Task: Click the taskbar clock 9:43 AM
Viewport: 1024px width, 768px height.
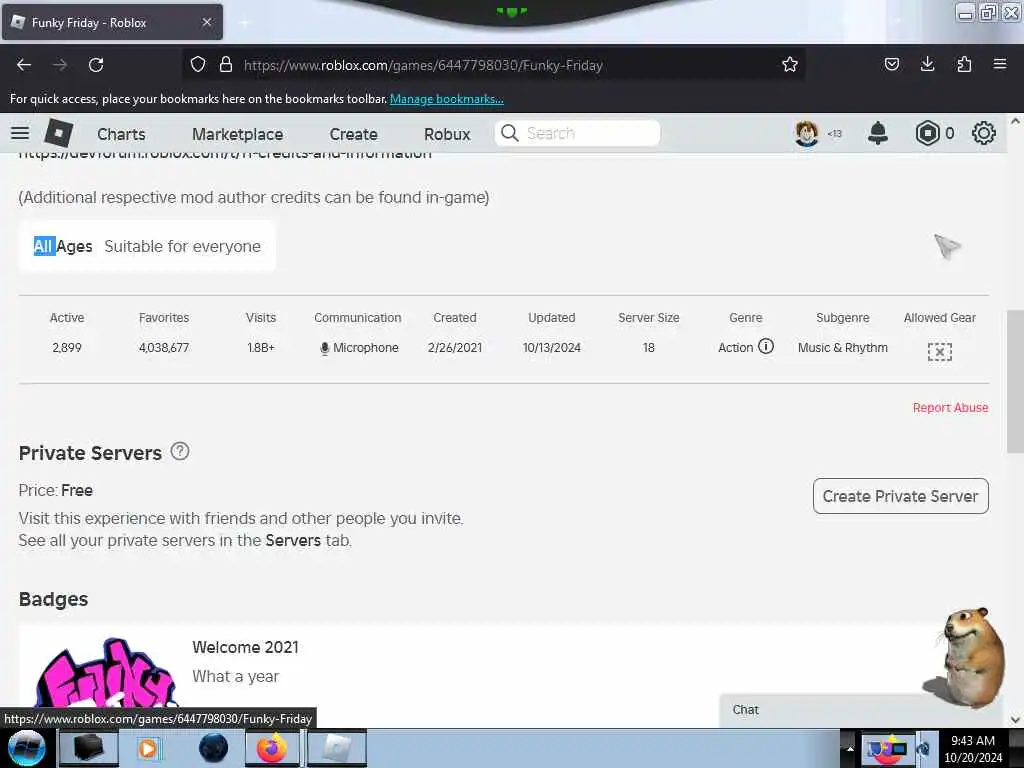Action: pos(972,741)
